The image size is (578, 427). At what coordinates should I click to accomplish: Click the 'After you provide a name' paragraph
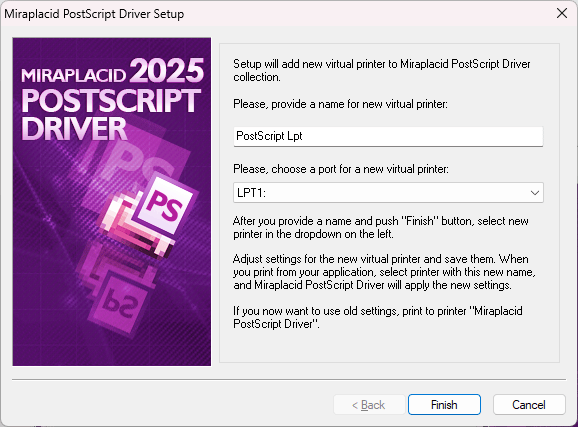[x=381, y=228]
